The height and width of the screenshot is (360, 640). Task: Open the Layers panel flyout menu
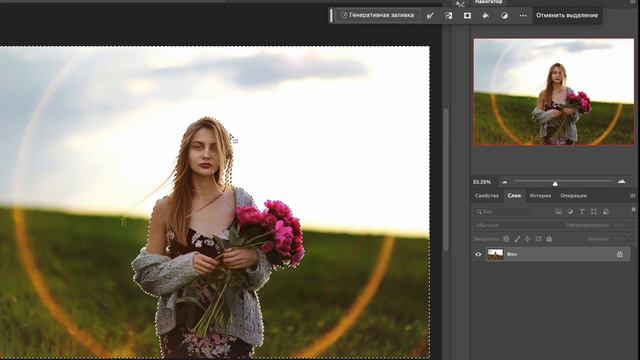coord(633,196)
